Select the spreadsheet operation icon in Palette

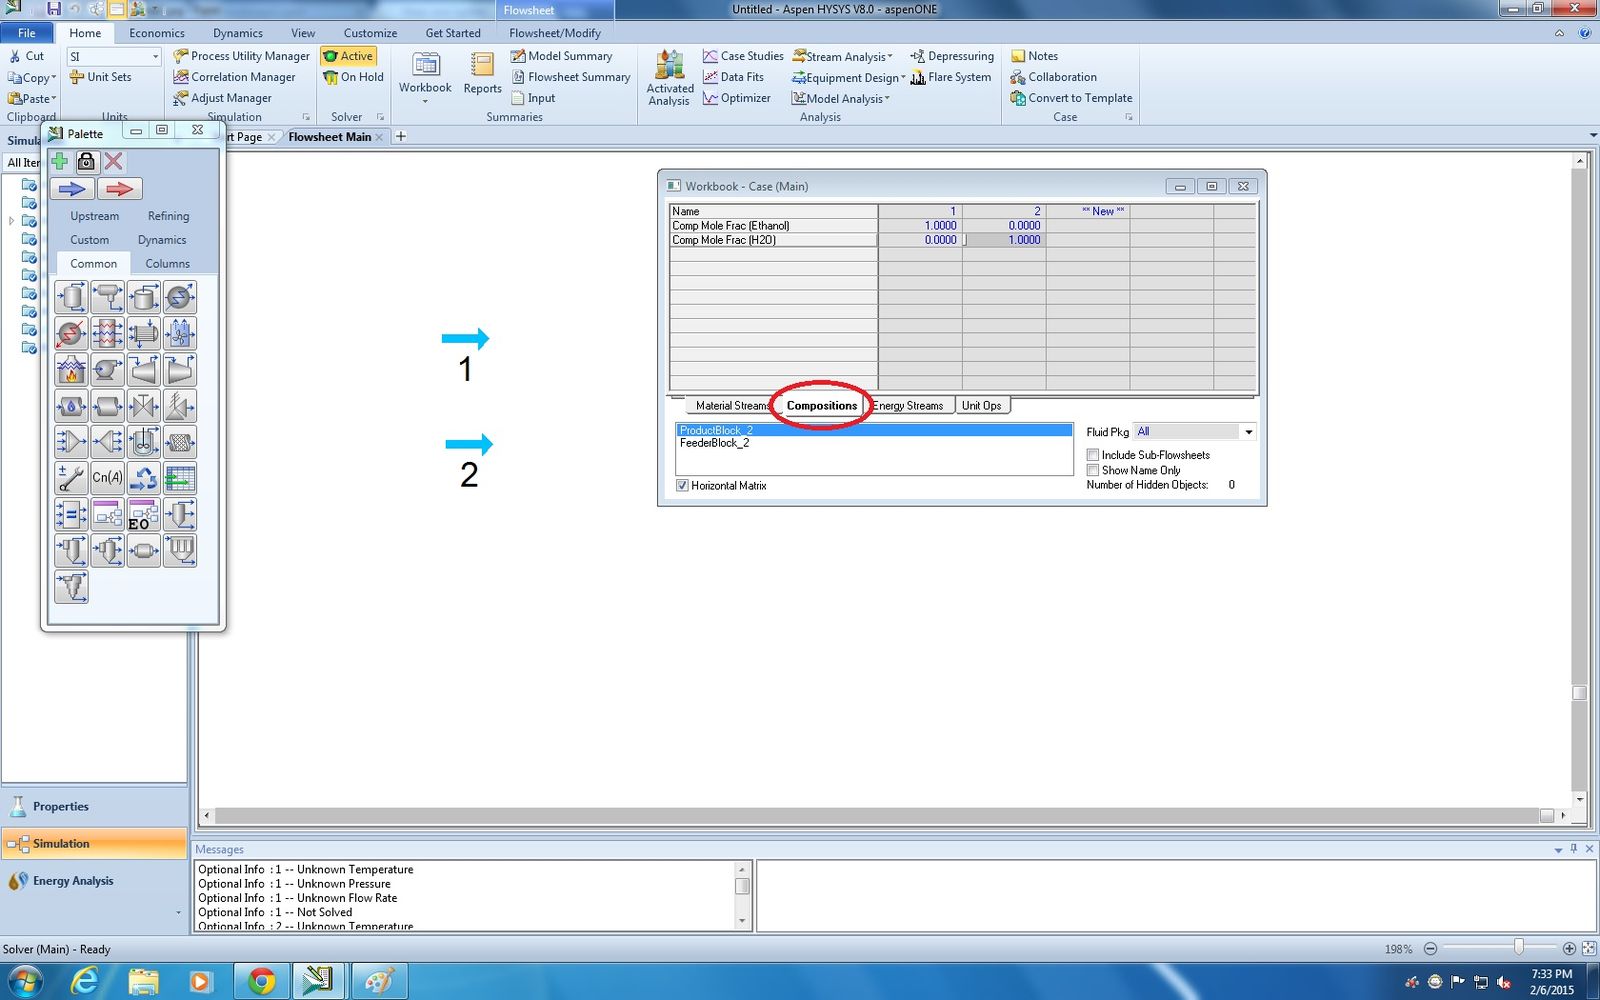point(180,478)
